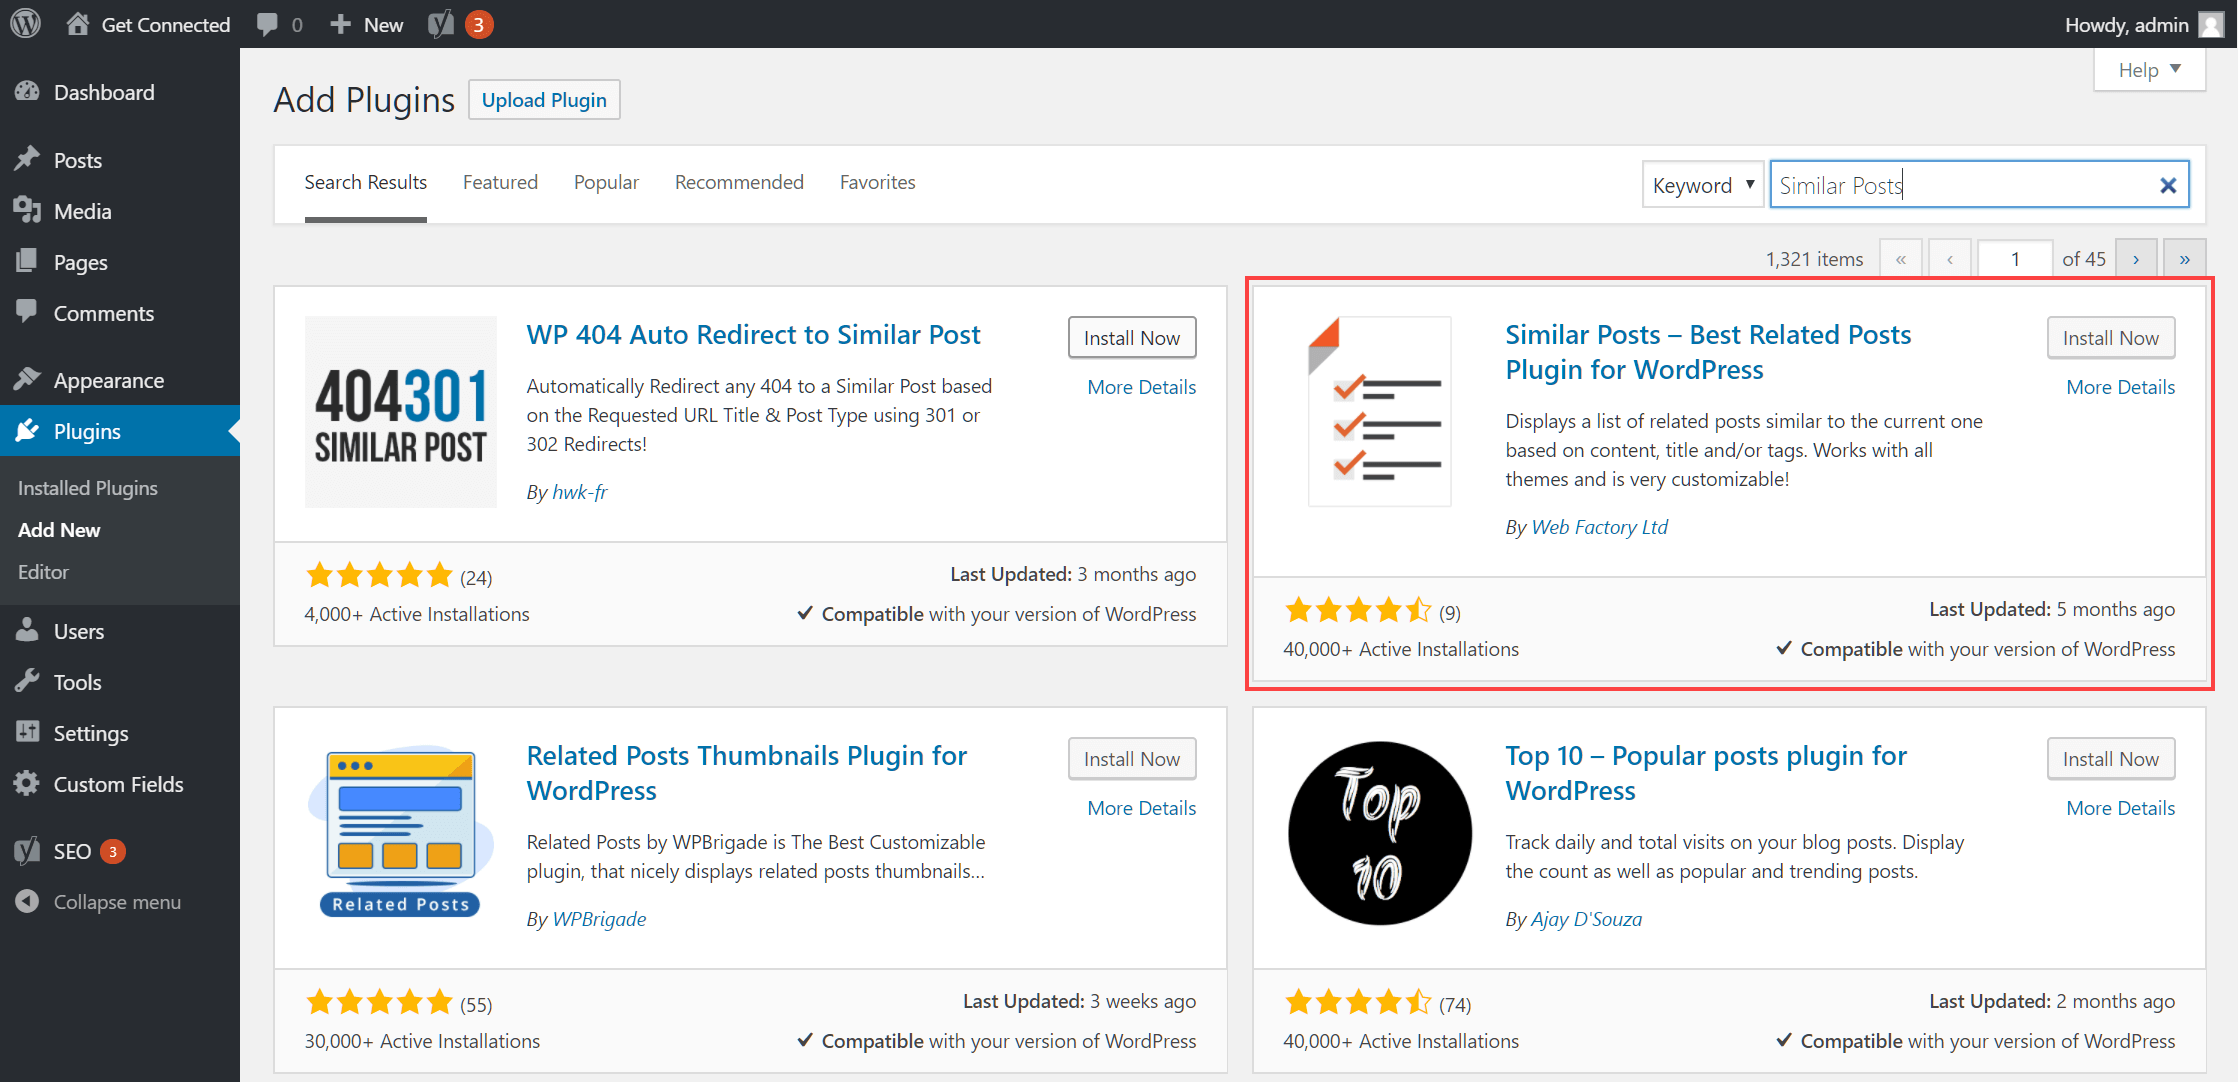The height and width of the screenshot is (1082, 2238).
Task: View More Details for WP 404 Auto Redirect
Action: pyautogui.click(x=1141, y=387)
